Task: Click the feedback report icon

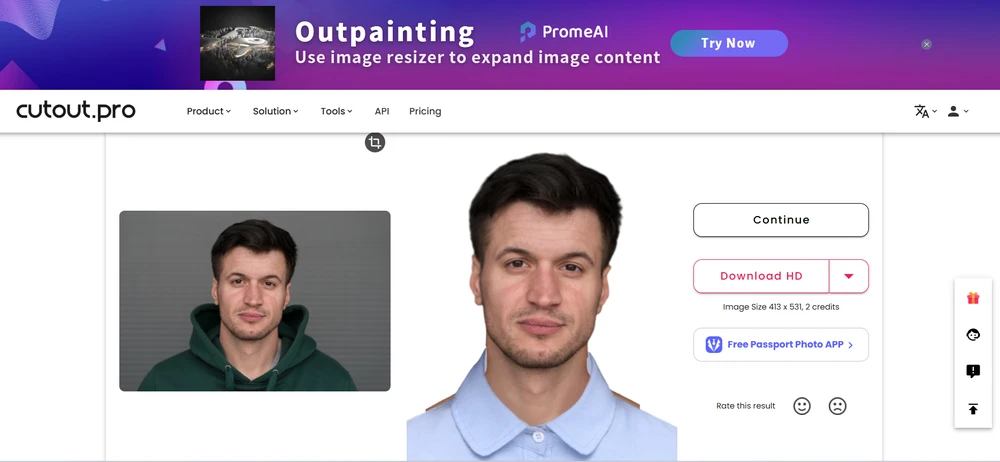Action: (973, 371)
